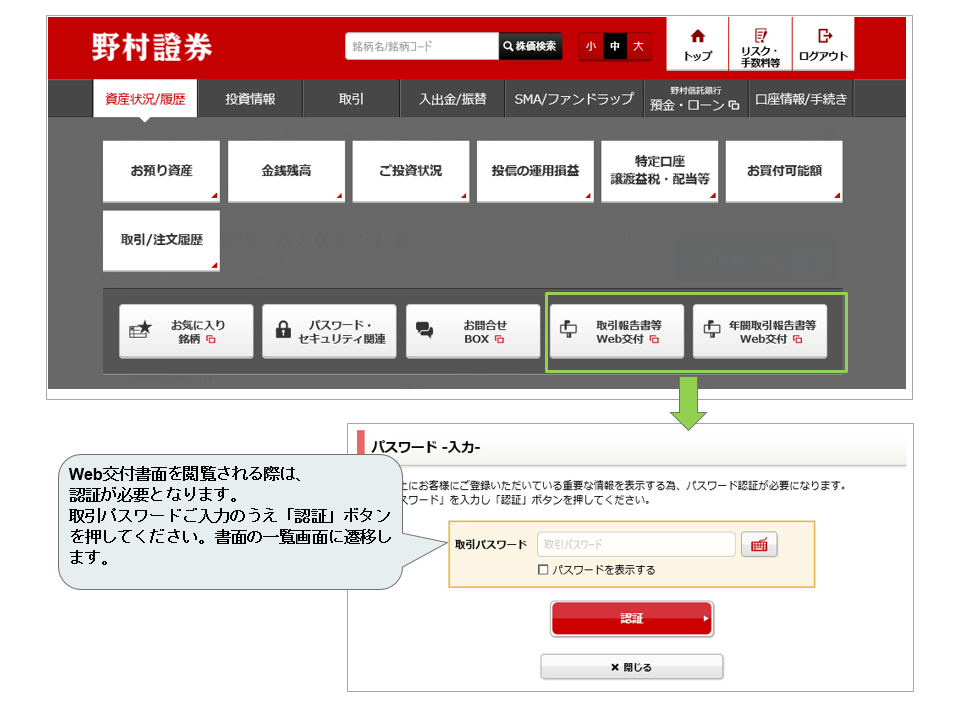Click the ログアウト logout icon
This screenshot has height=709, width=978.
pos(824,36)
